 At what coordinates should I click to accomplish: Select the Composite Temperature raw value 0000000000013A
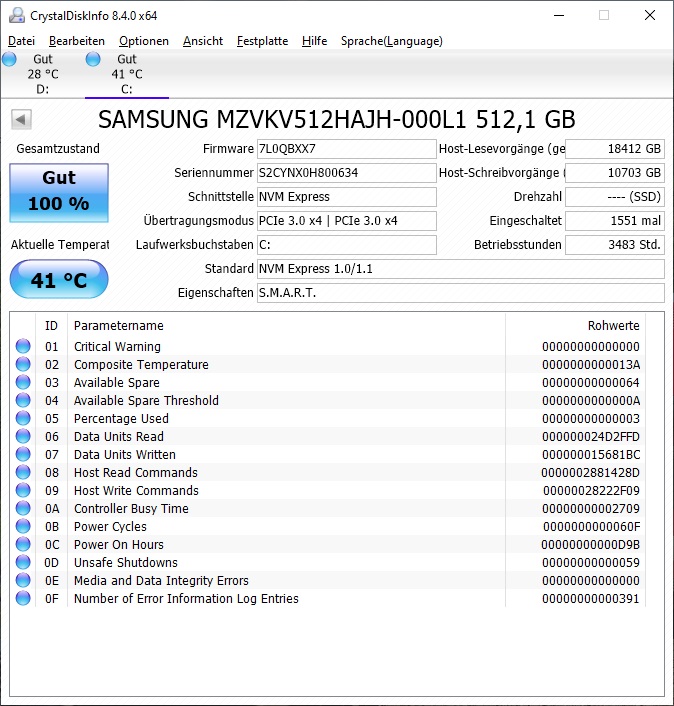coord(591,364)
